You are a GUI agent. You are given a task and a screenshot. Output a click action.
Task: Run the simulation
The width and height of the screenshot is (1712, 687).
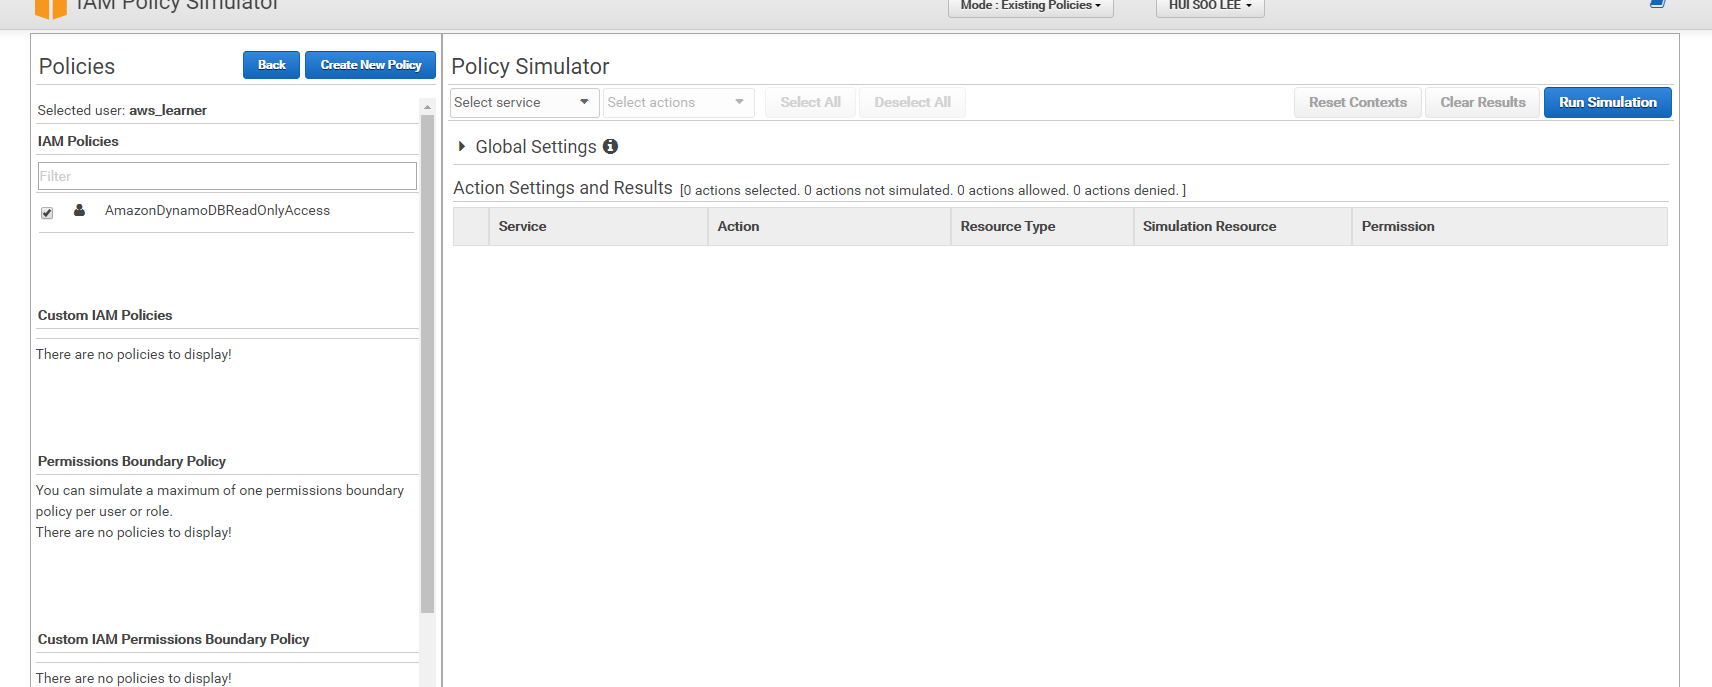pyautogui.click(x=1607, y=102)
